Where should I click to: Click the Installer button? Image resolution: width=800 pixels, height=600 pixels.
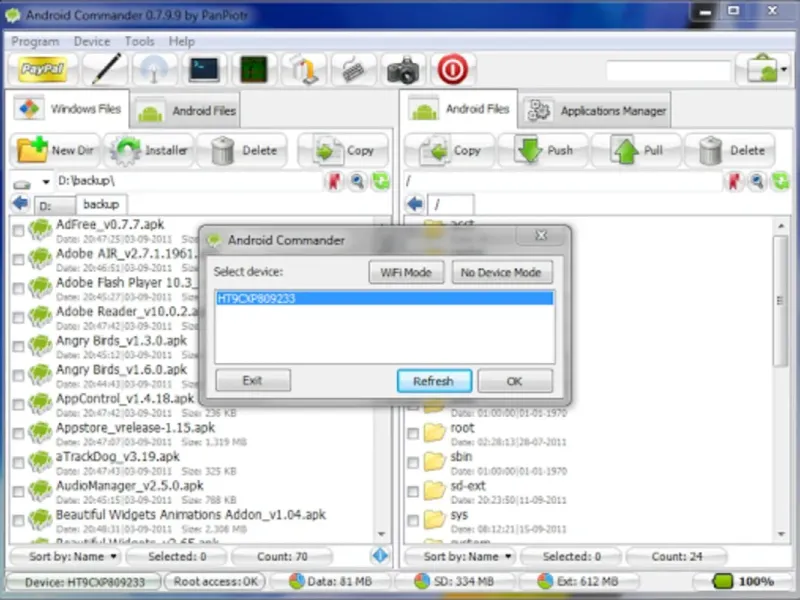pos(149,151)
